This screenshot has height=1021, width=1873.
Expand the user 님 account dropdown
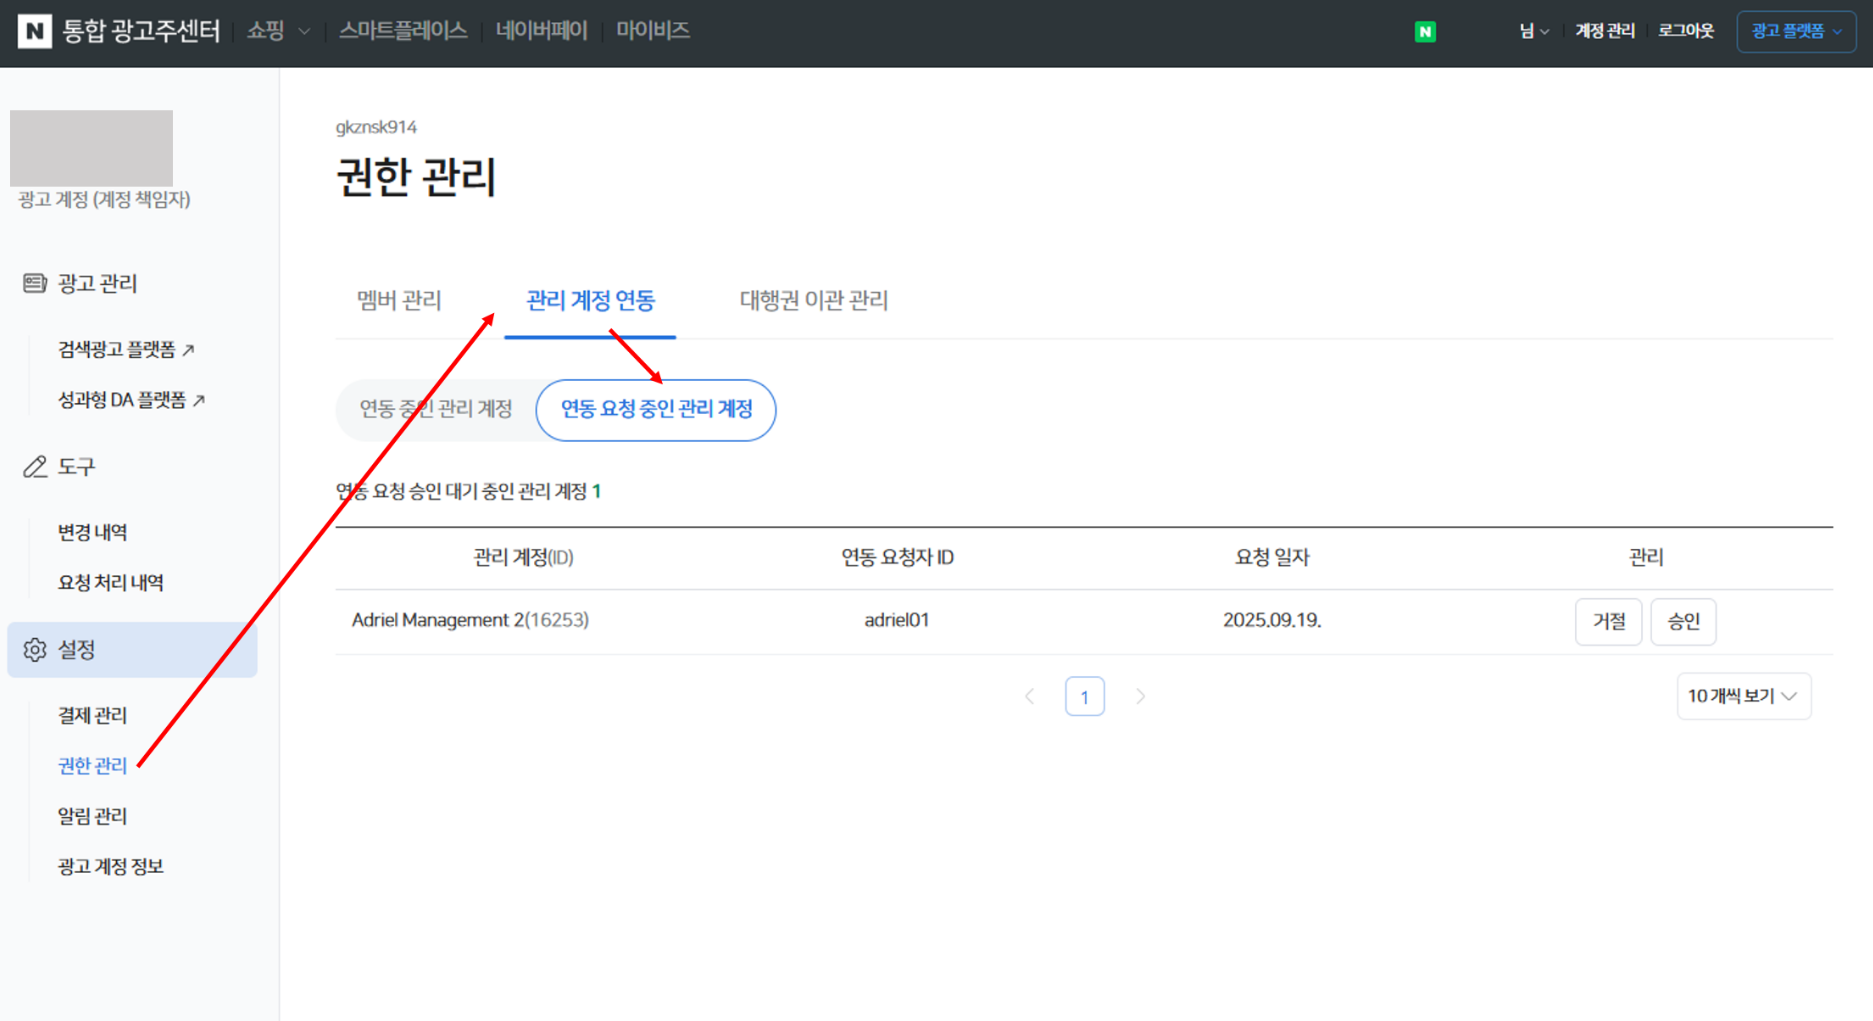point(1534,32)
